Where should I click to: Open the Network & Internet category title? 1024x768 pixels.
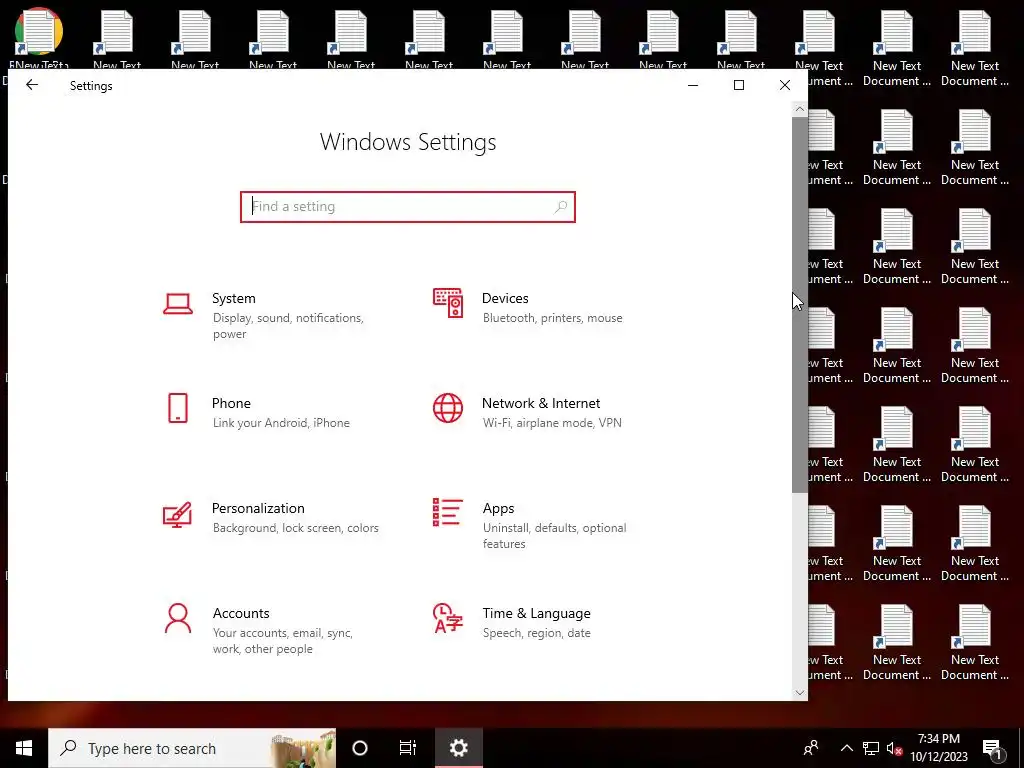541,403
